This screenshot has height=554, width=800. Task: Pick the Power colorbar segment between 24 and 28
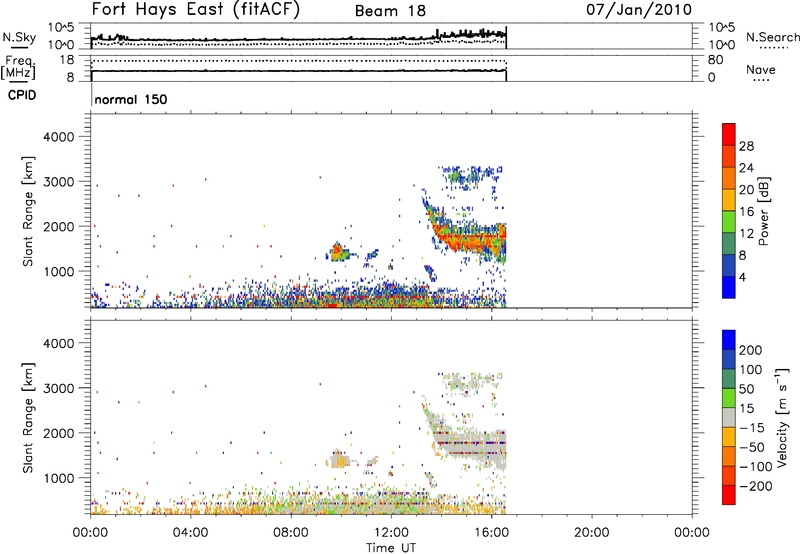click(x=729, y=156)
